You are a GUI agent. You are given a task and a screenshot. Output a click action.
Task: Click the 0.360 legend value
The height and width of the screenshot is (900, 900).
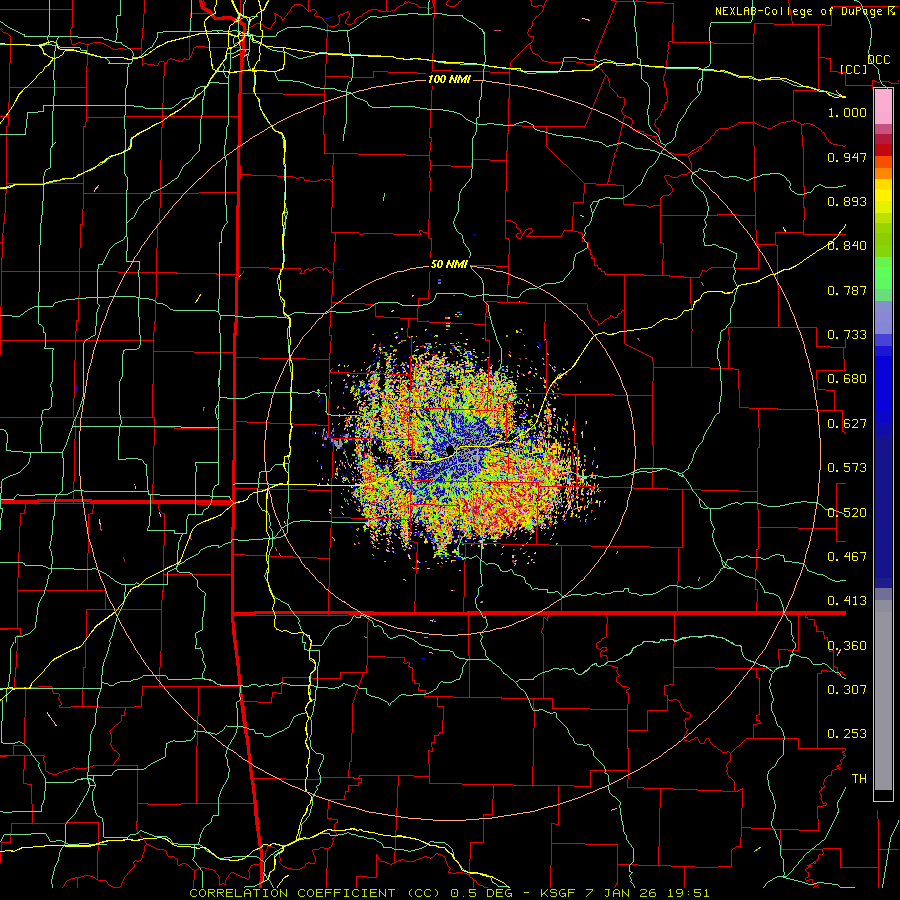(x=847, y=646)
